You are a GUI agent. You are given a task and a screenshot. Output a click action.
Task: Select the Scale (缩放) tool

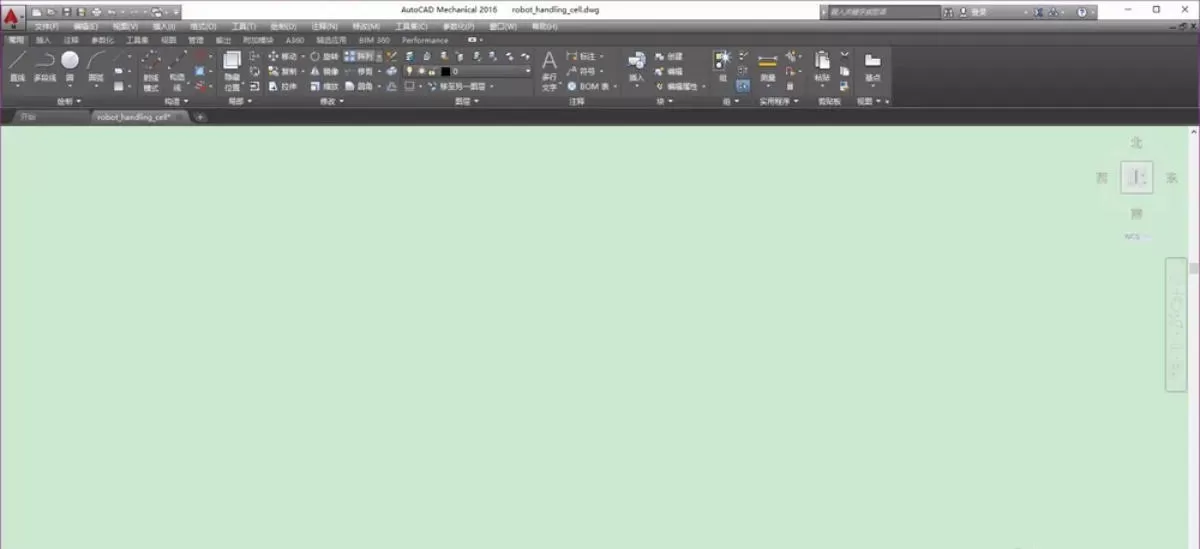tap(323, 86)
